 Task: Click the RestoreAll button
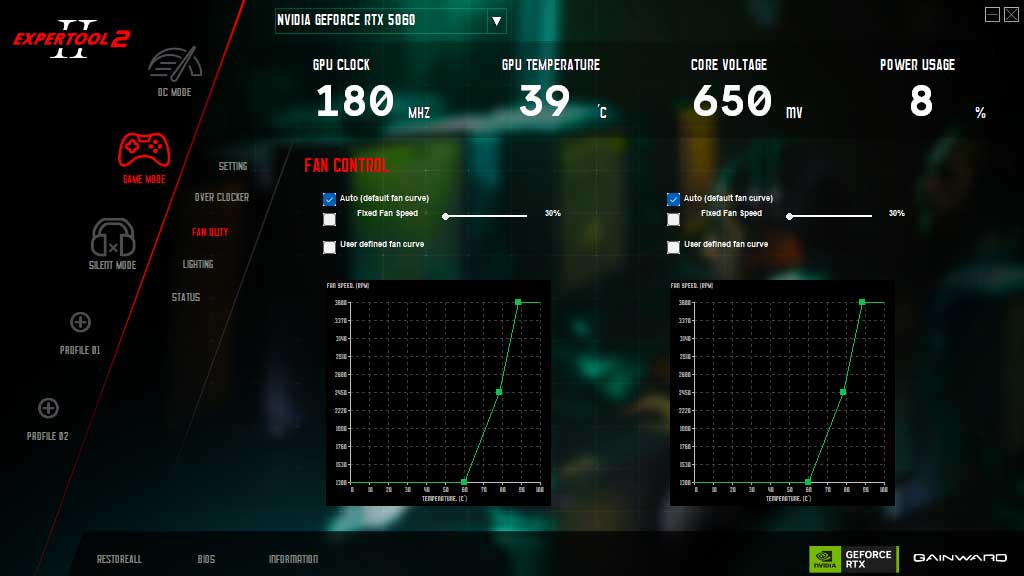[119, 559]
